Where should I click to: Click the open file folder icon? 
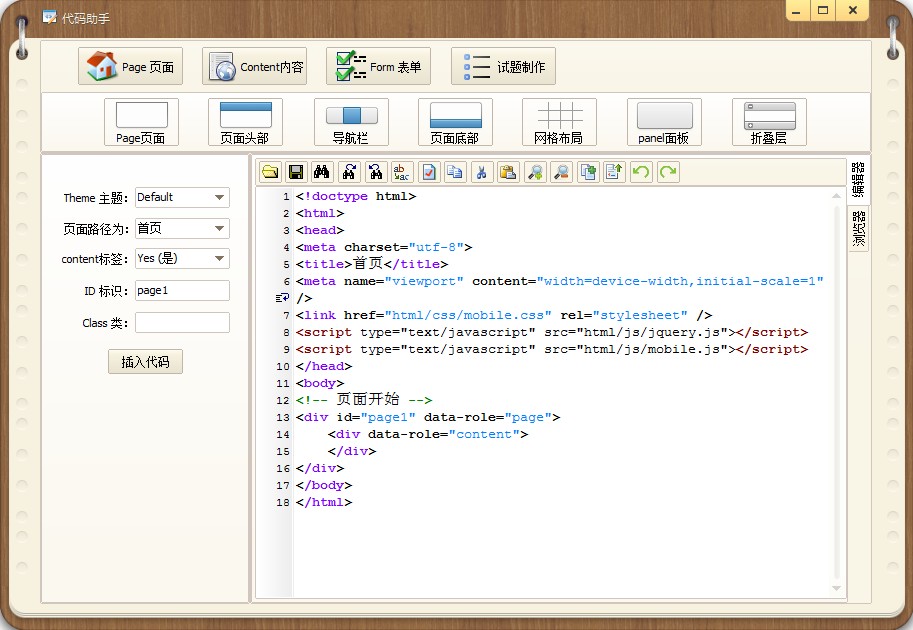click(270, 172)
